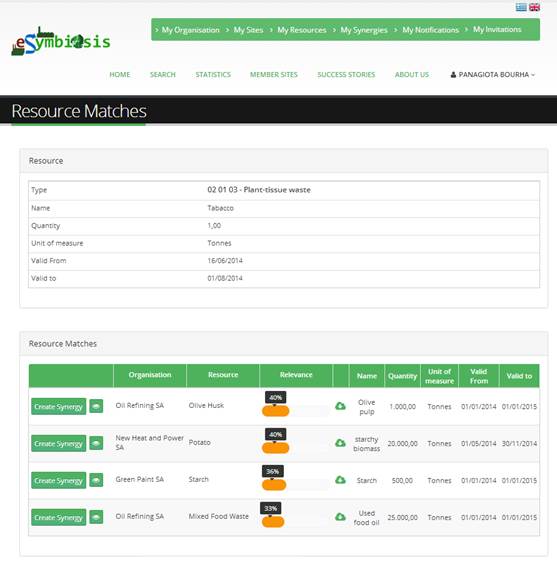This screenshot has width=557, height=567.
Task: Select the '500,00' quantity cell
Action: pos(402,481)
